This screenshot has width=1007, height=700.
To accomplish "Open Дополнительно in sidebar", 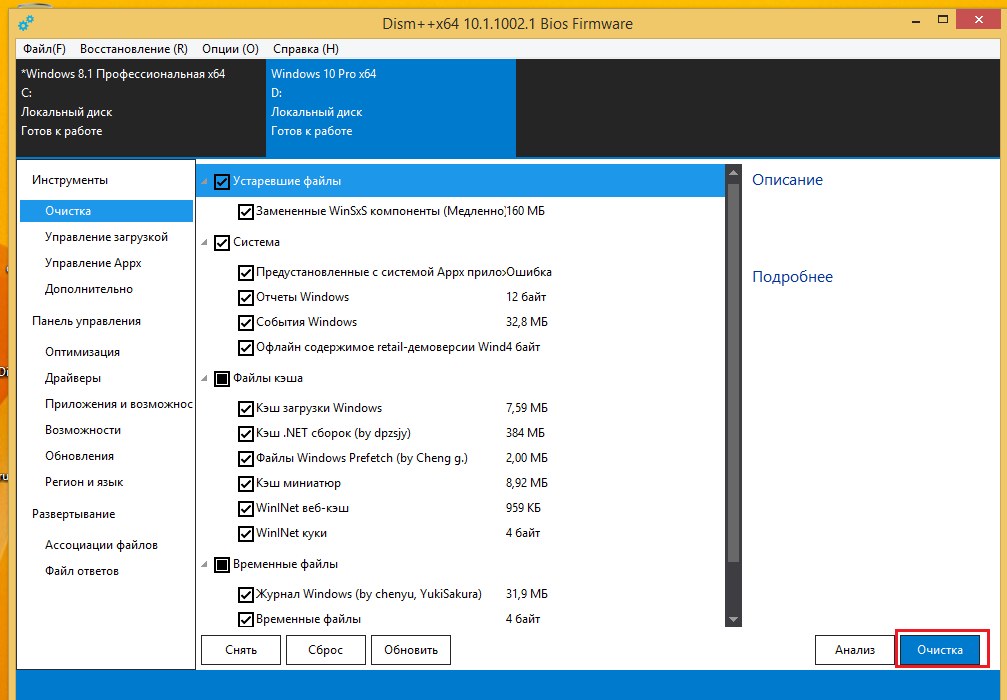I will pos(89,289).
